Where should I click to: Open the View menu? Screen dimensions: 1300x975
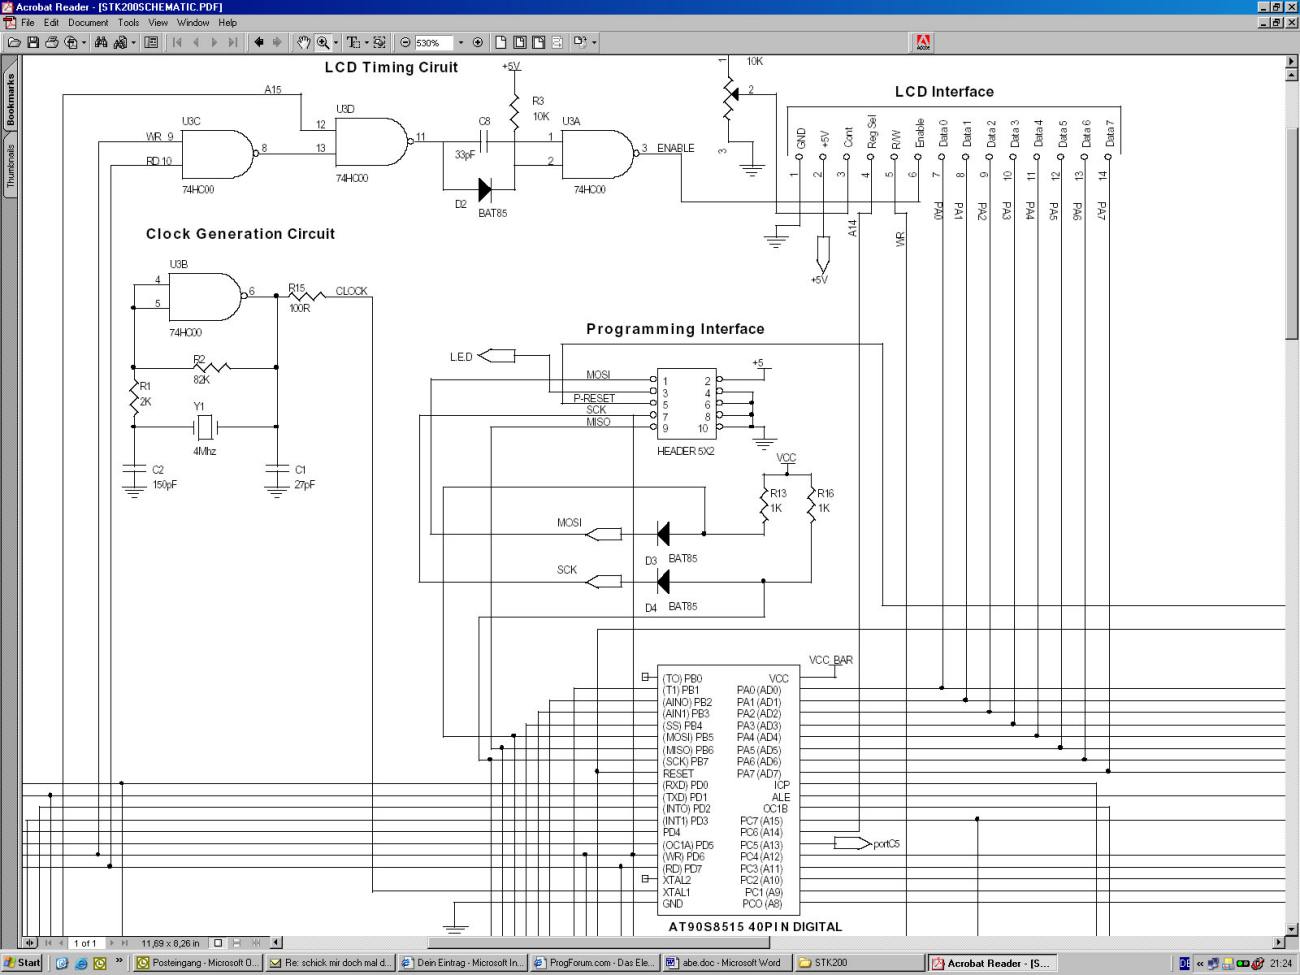click(x=158, y=22)
